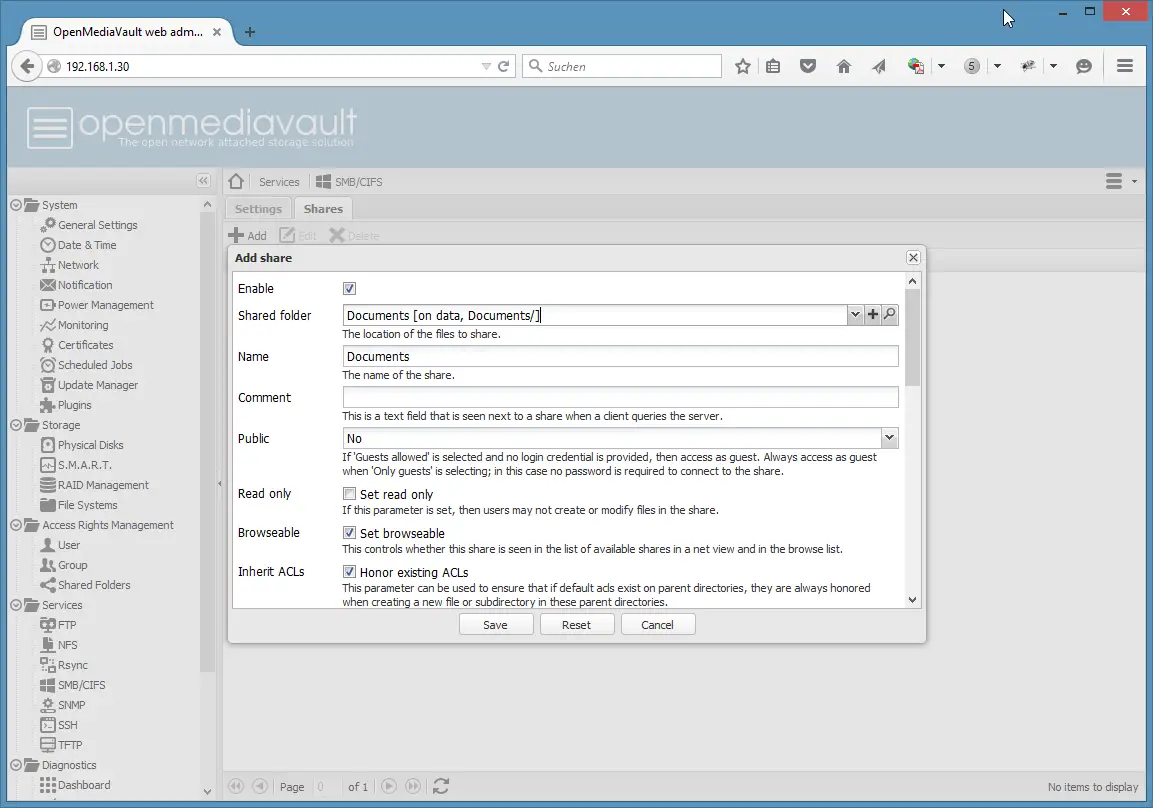1153x808 pixels.
Task: Open the Shared folder dropdown
Action: (855, 315)
